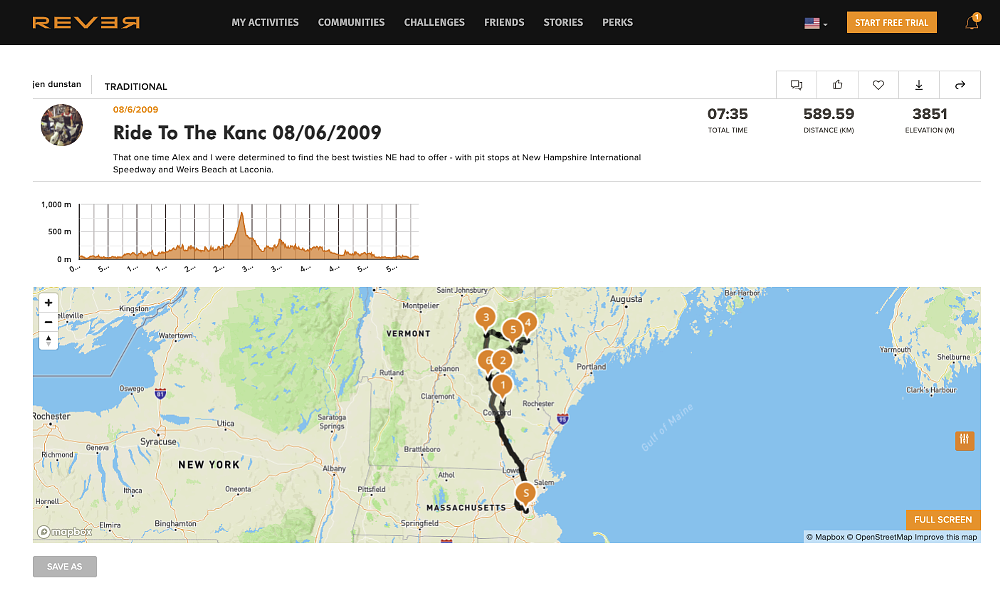
Task: Give the ride a thumbs up
Action: point(837,85)
